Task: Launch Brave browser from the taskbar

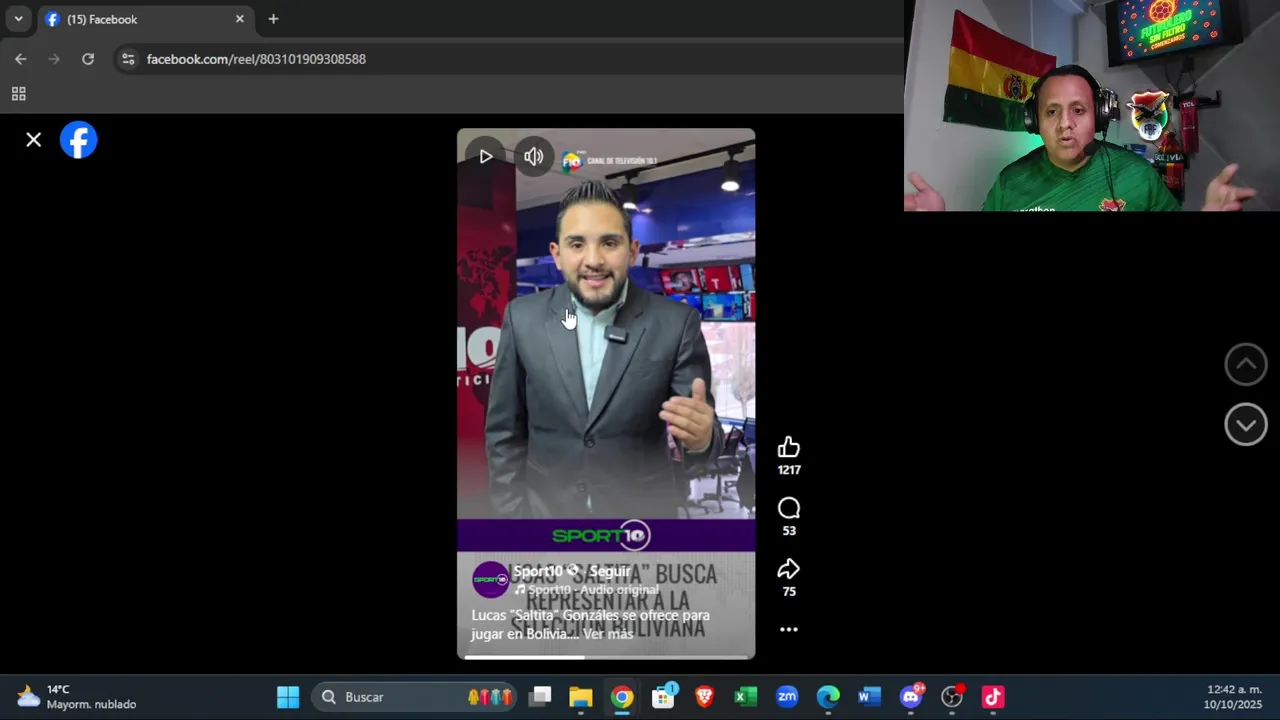Action: (x=705, y=697)
